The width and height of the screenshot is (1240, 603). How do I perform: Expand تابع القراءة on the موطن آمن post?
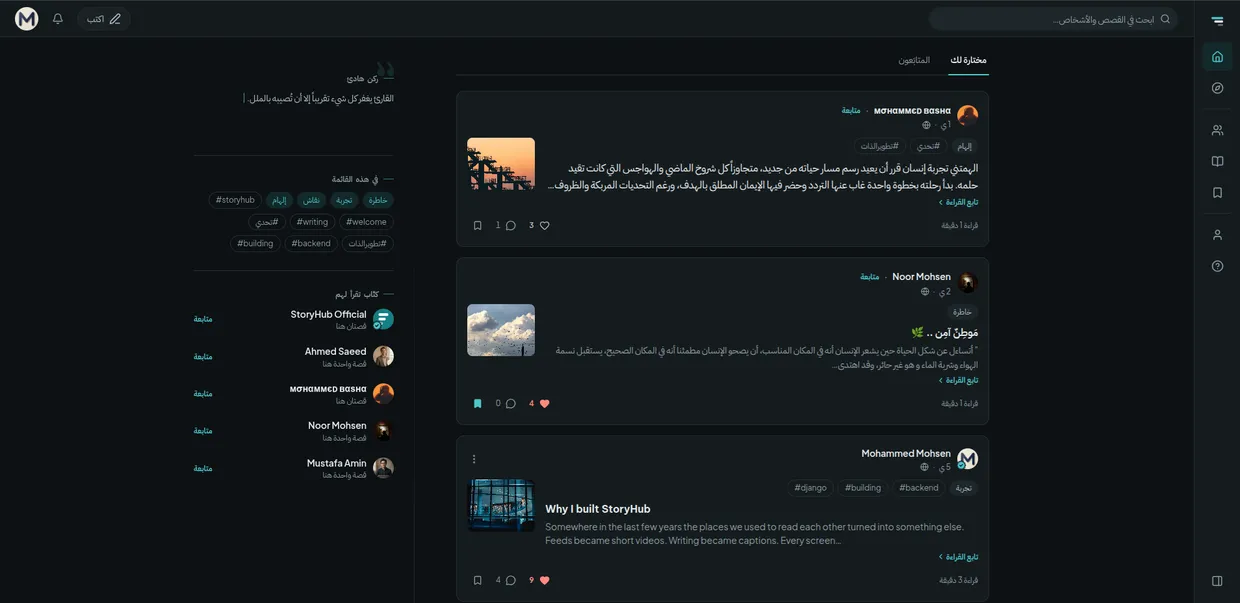(958, 380)
